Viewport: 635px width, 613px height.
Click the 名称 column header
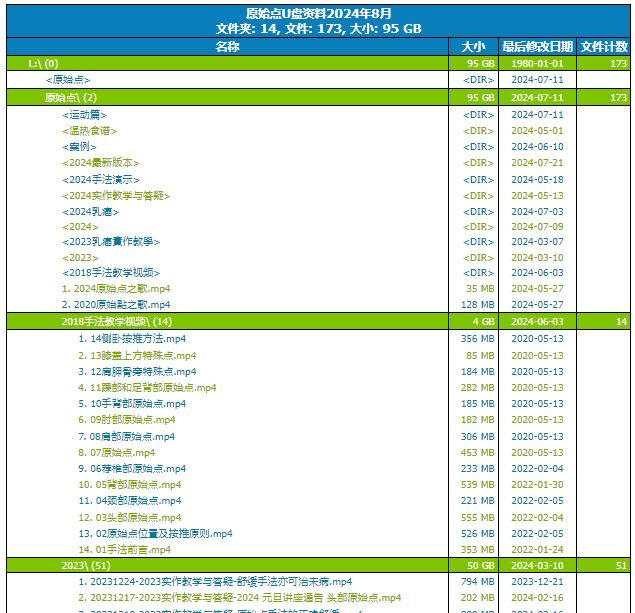pos(227,46)
